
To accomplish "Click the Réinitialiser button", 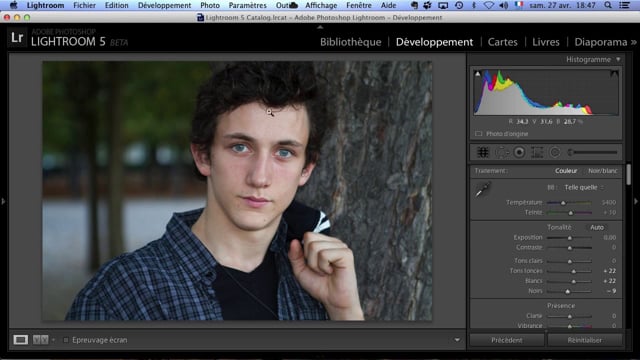I will click(x=584, y=340).
